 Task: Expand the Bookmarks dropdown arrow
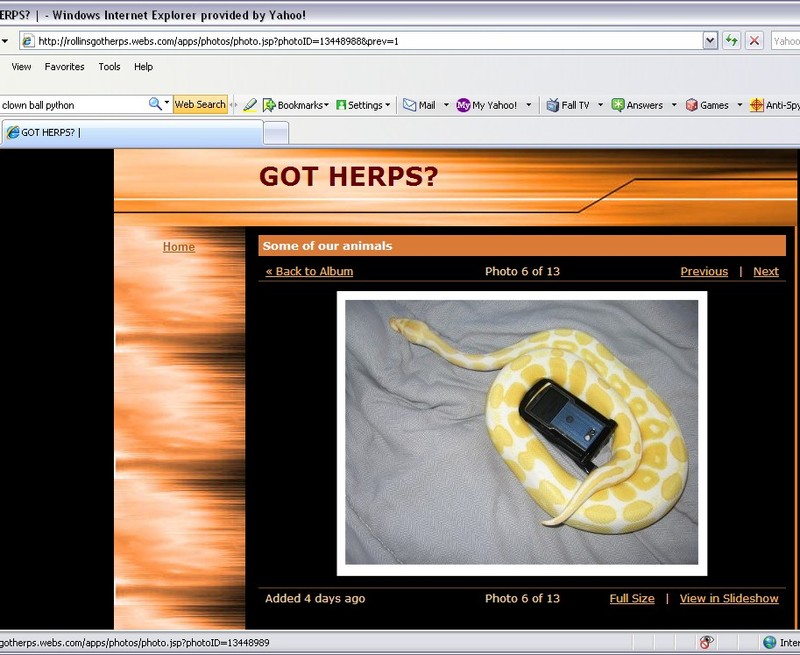click(x=327, y=105)
